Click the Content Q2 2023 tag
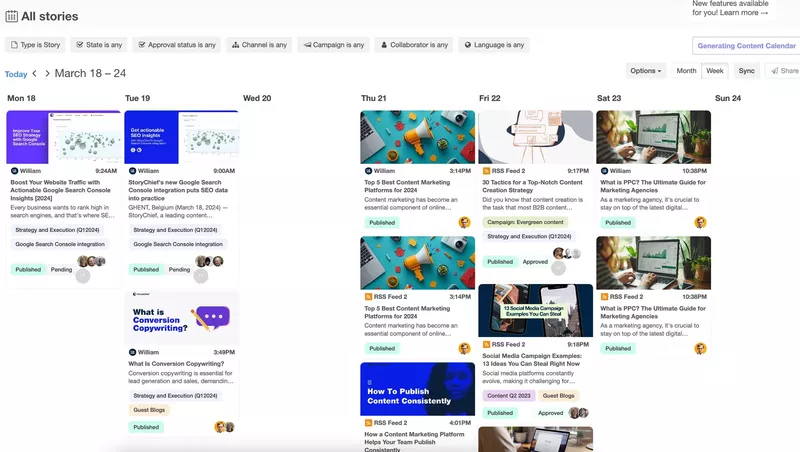Screen dimensions: 800x452 point(508,395)
